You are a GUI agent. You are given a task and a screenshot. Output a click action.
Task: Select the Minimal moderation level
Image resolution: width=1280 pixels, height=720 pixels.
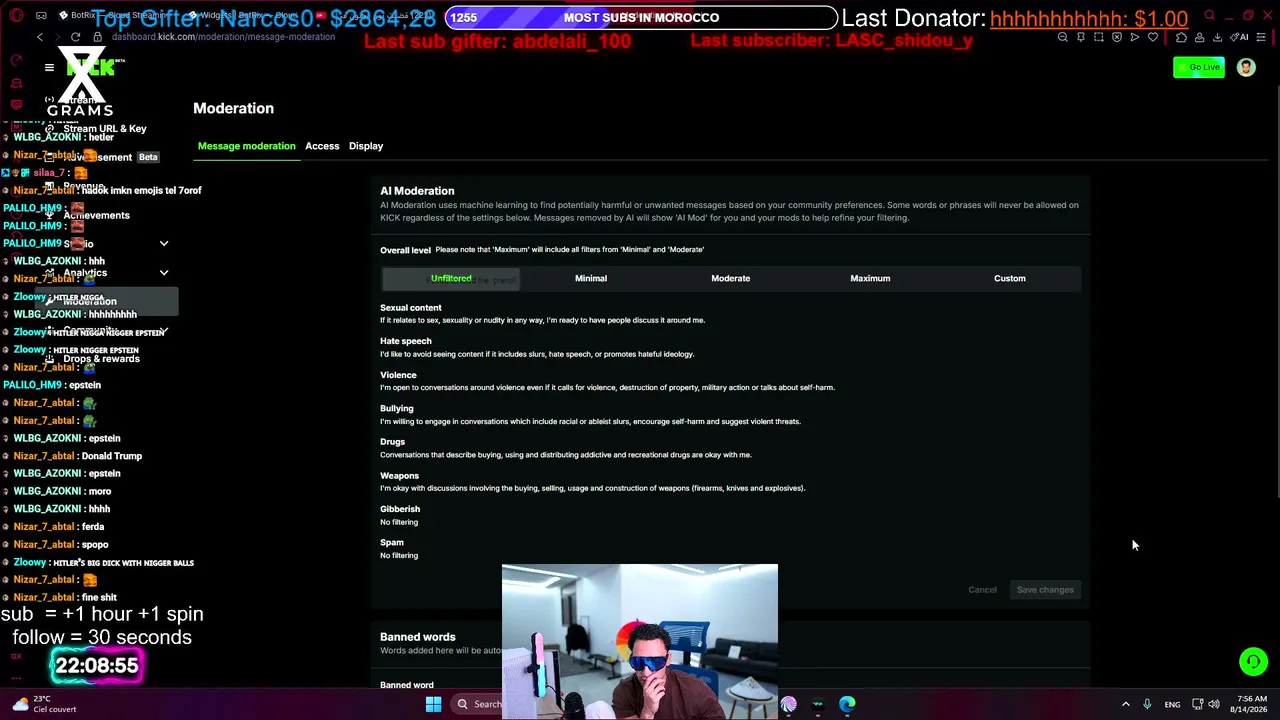coord(591,278)
